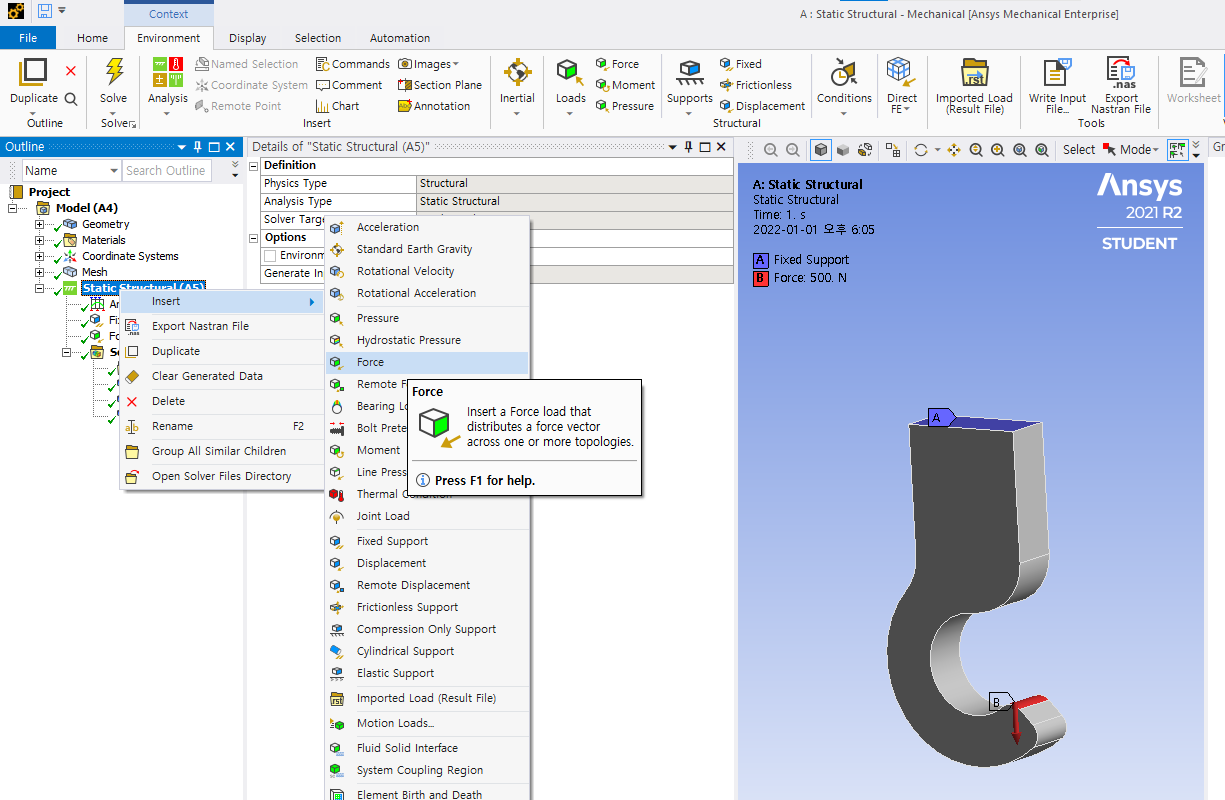The height and width of the screenshot is (800, 1225).
Task: Click Fixed support in ribbon
Action: coord(740,64)
